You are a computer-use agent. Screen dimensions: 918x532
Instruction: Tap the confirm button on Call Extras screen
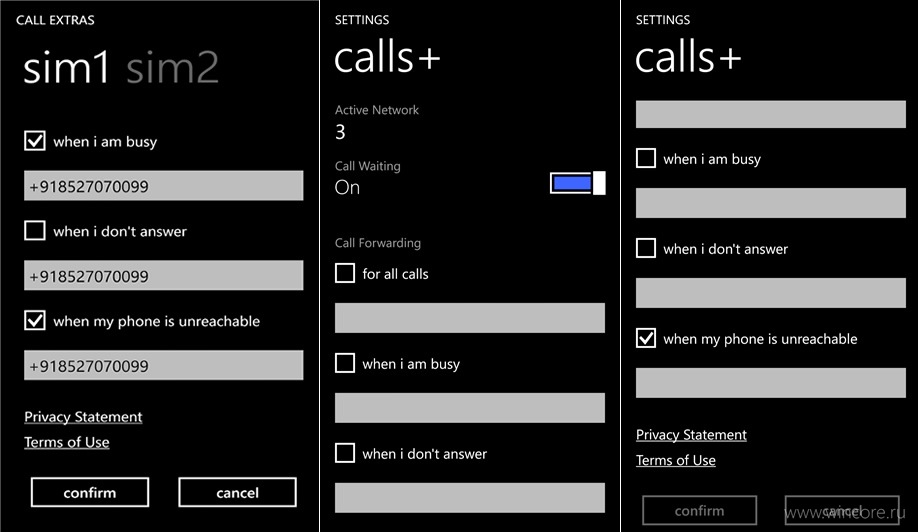tap(90, 492)
